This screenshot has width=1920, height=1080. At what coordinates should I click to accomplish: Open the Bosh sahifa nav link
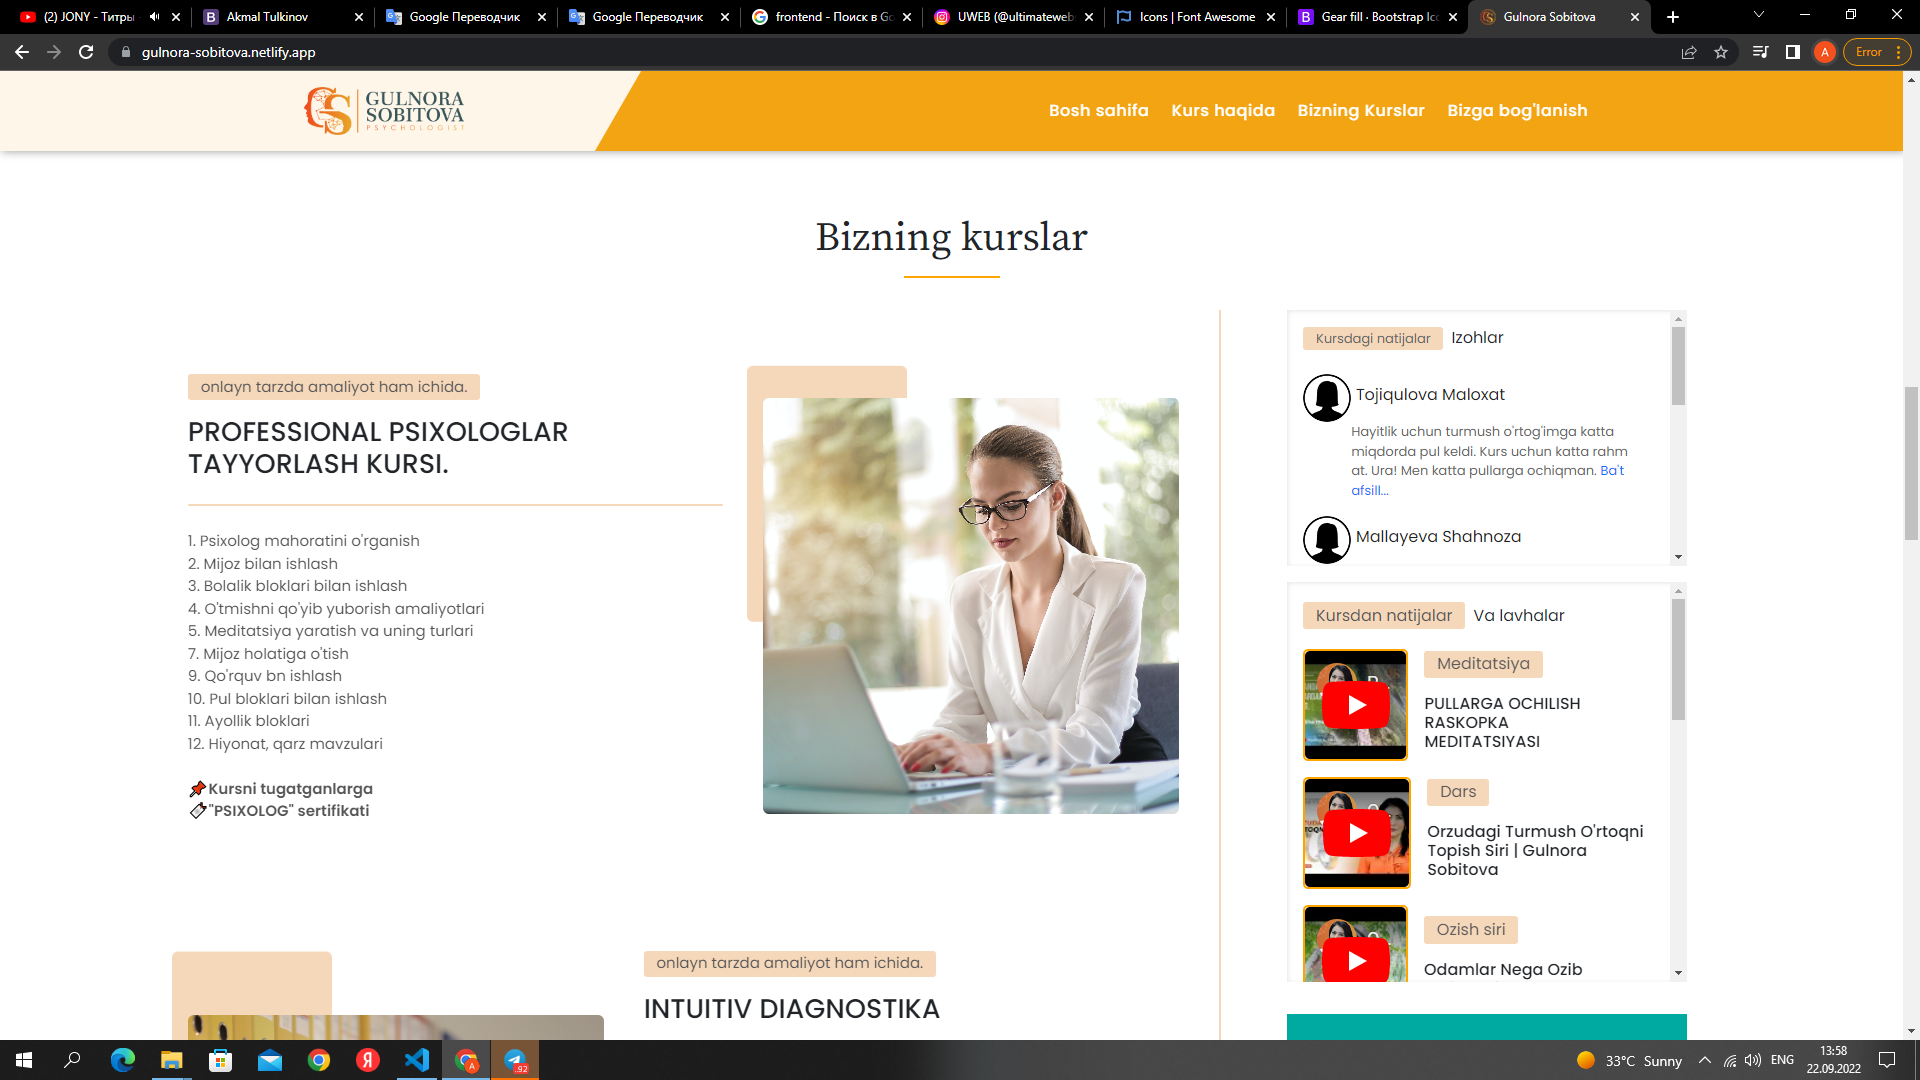point(1098,110)
